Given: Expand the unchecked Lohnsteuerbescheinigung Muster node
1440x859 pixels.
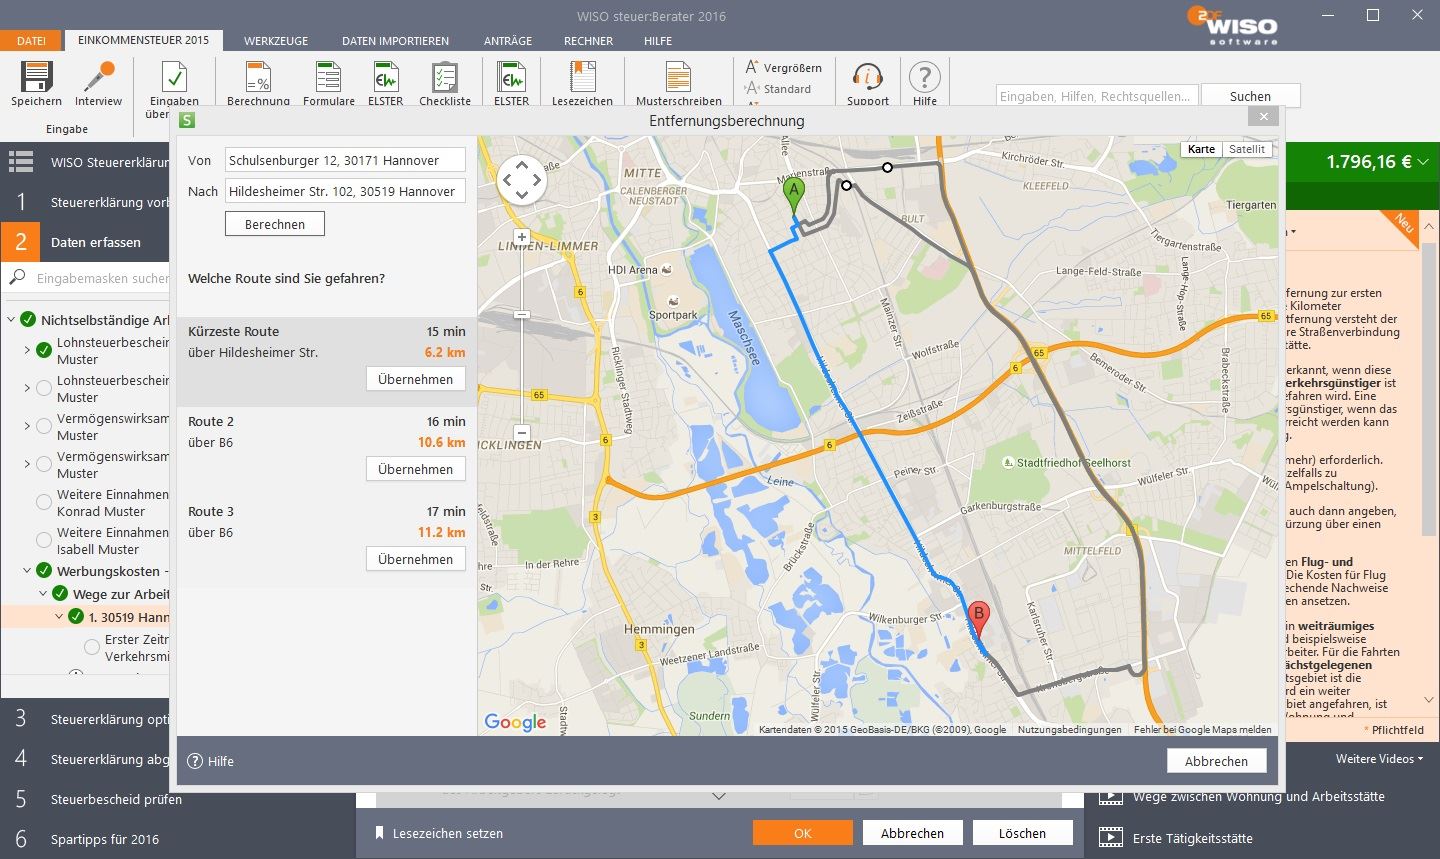Looking at the screenshot, I should 27,388.
